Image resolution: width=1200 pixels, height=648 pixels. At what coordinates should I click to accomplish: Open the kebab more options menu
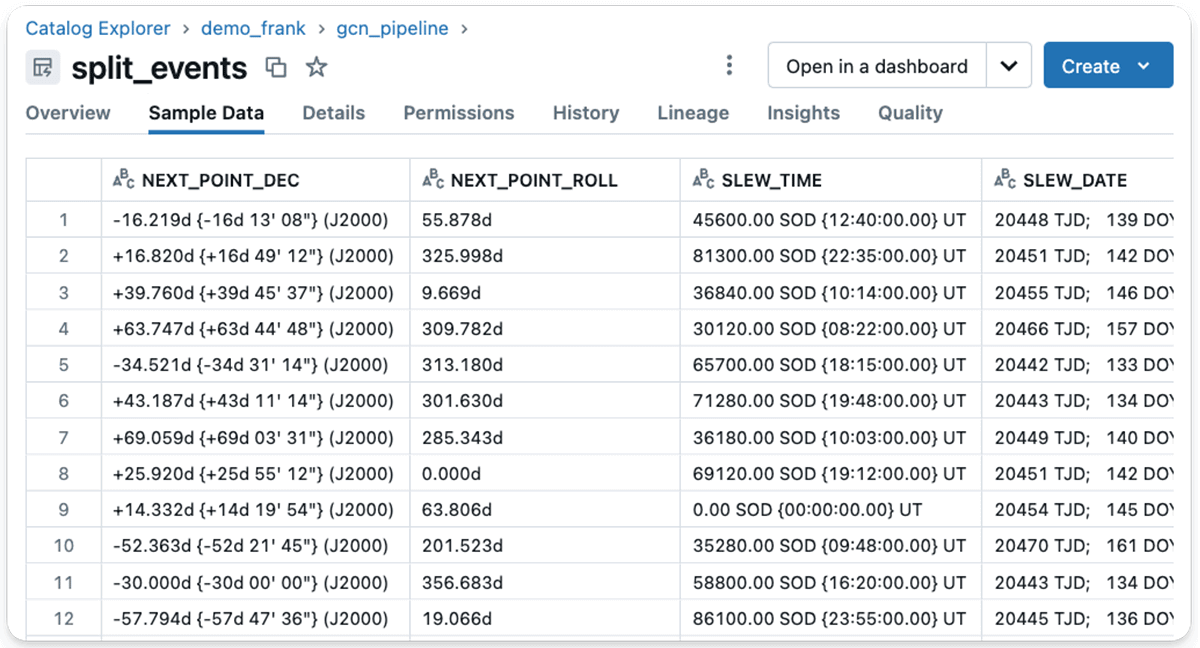point(729,66)
